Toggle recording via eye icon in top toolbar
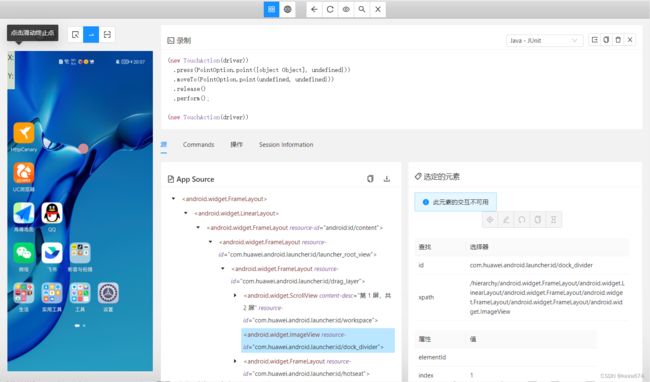Screen dimensions: 650x382 pyautogui.click(x=346, y=9)
